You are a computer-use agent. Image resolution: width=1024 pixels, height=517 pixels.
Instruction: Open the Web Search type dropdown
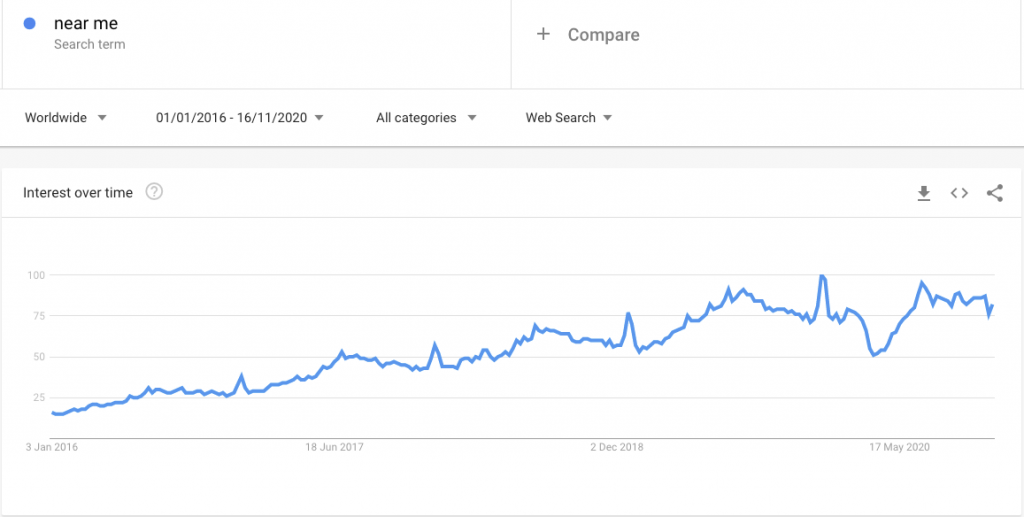pos(569,118)
